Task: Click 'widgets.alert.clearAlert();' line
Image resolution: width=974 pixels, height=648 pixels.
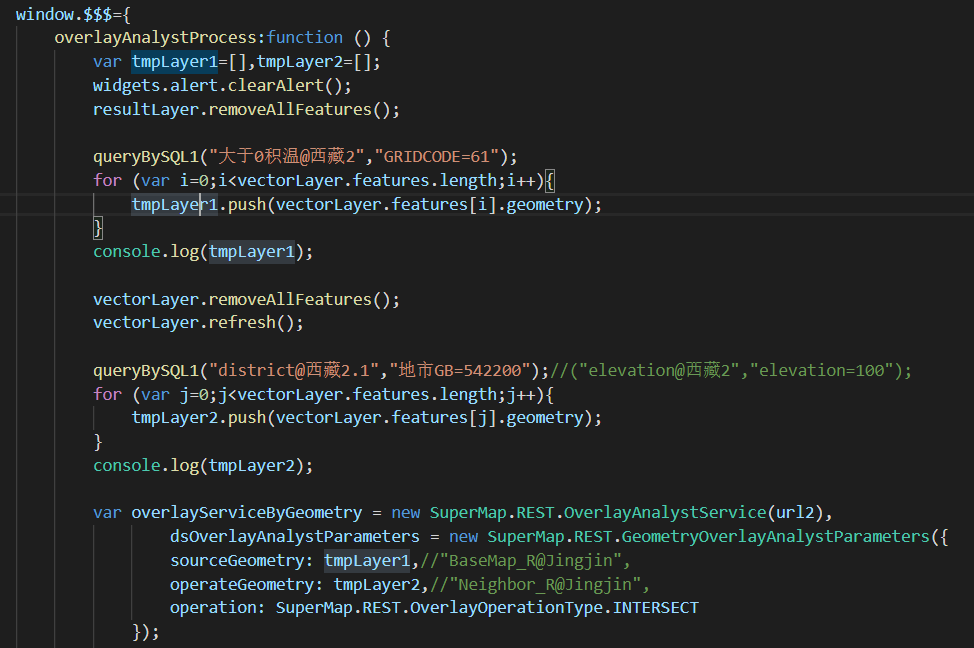Action: tap(222, 86)
